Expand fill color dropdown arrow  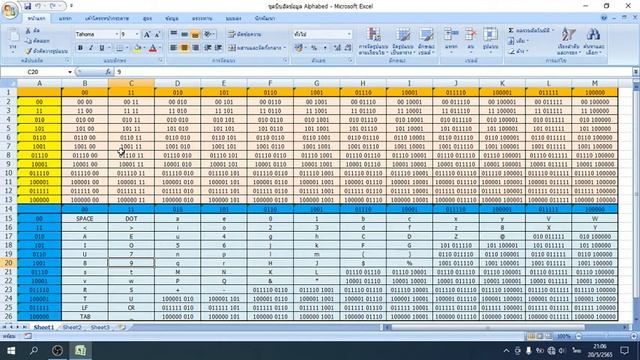(x=144, y=48)
